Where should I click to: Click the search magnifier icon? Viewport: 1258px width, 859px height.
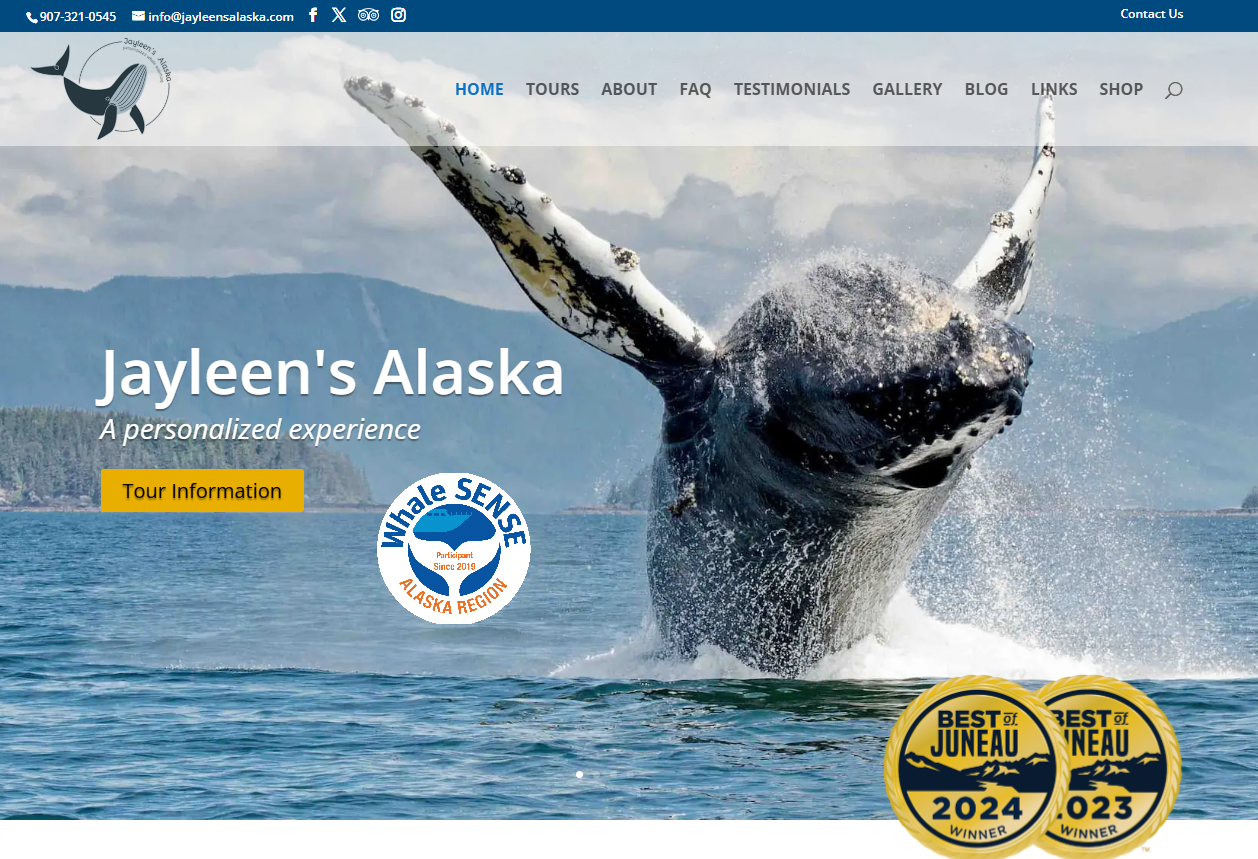click(x=1174, y=90)
